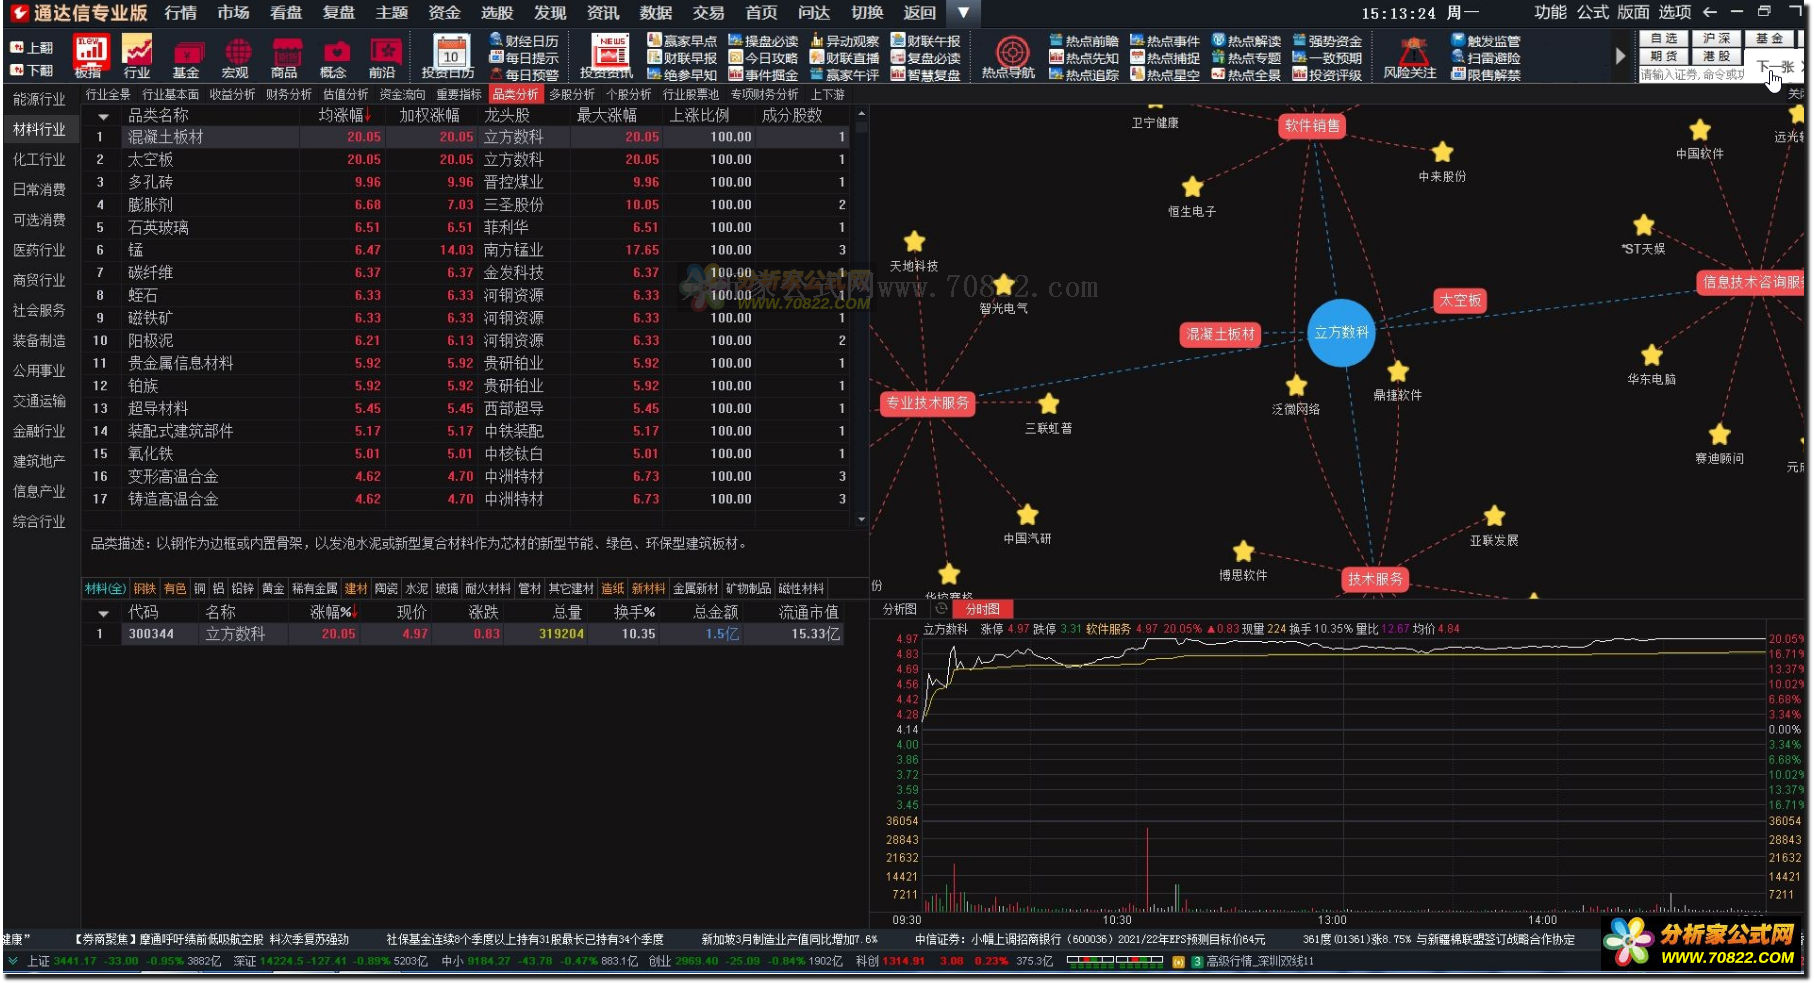This screenshot has width=1814, height=983.
Task: Expand the toolbar right arrow
Action: click(x=1620, y=57)
